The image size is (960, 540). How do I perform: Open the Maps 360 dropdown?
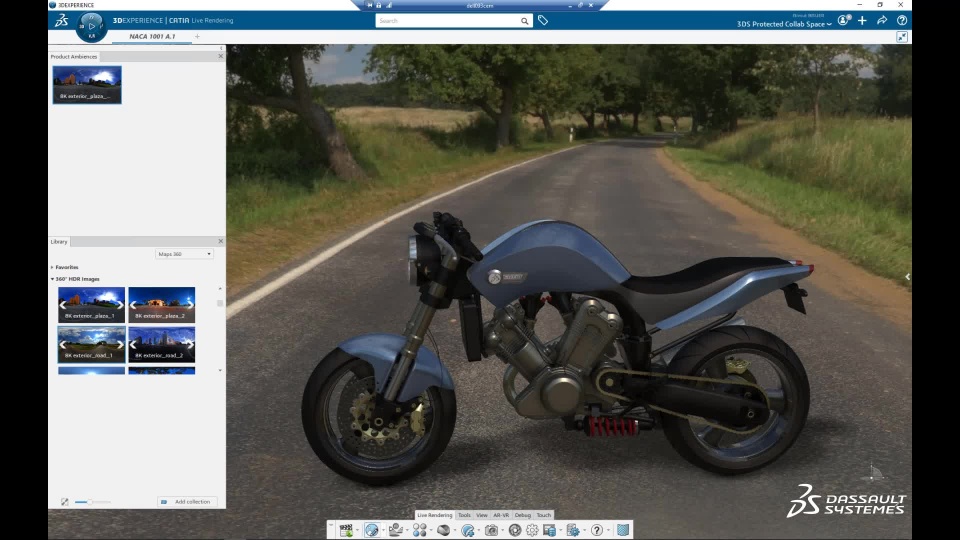184,254
